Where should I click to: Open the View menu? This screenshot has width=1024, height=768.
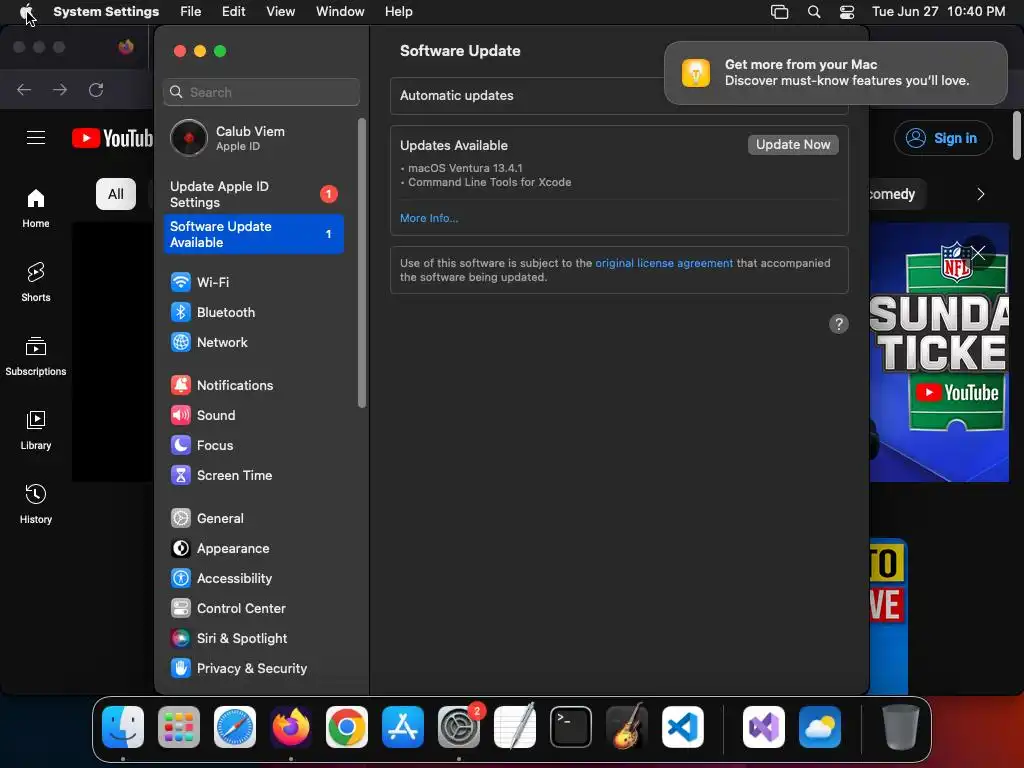tap(281, 12)
